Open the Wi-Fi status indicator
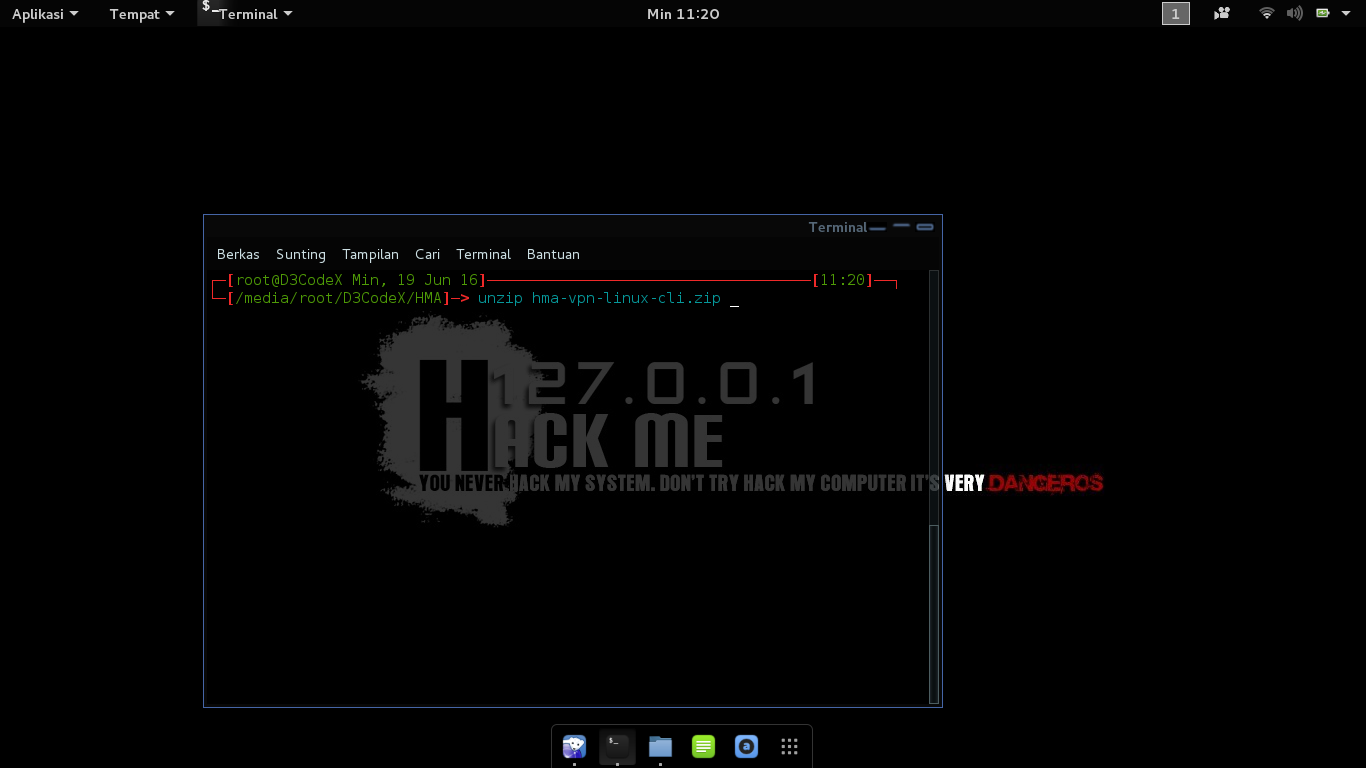The image size is (1366, 768). pos(1267,14)
